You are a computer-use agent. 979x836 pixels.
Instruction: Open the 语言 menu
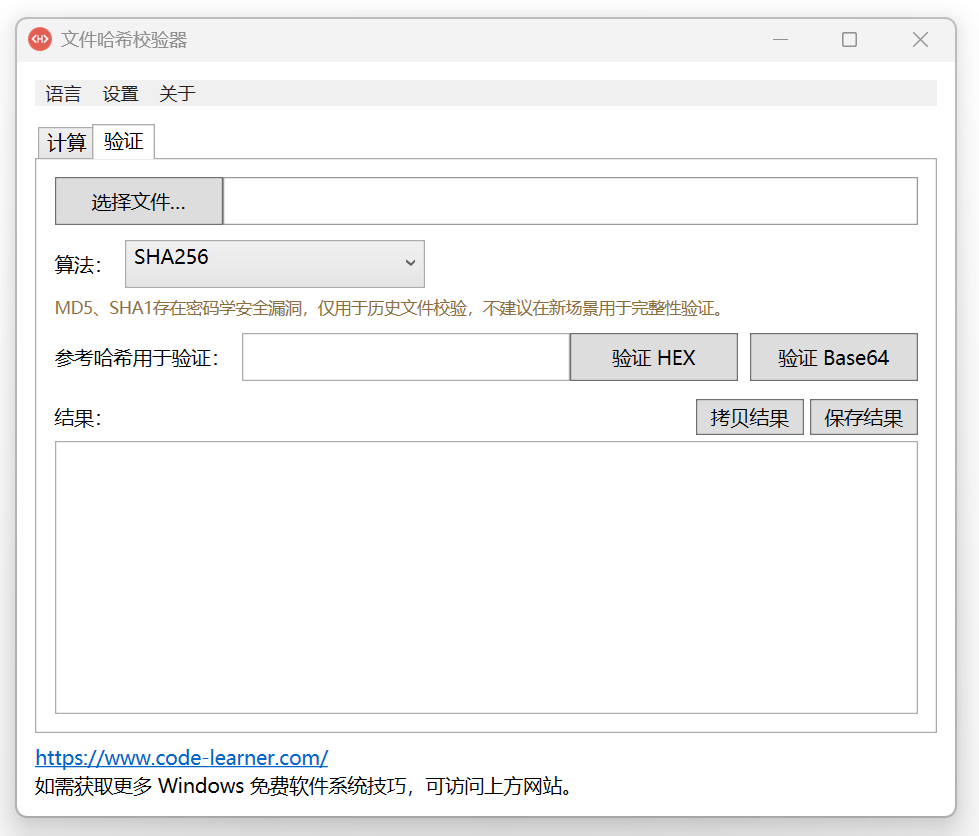coord(63,94)
